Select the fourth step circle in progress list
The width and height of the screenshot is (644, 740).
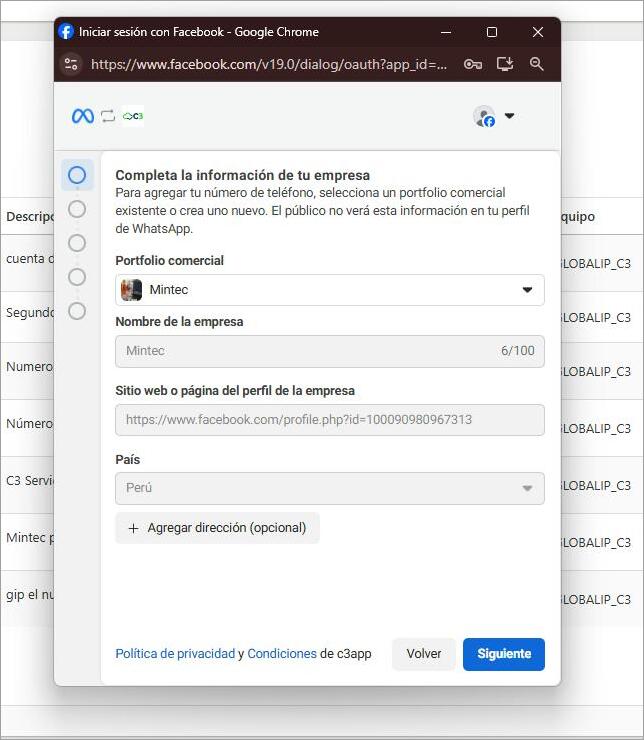click(x=77, y=277)
